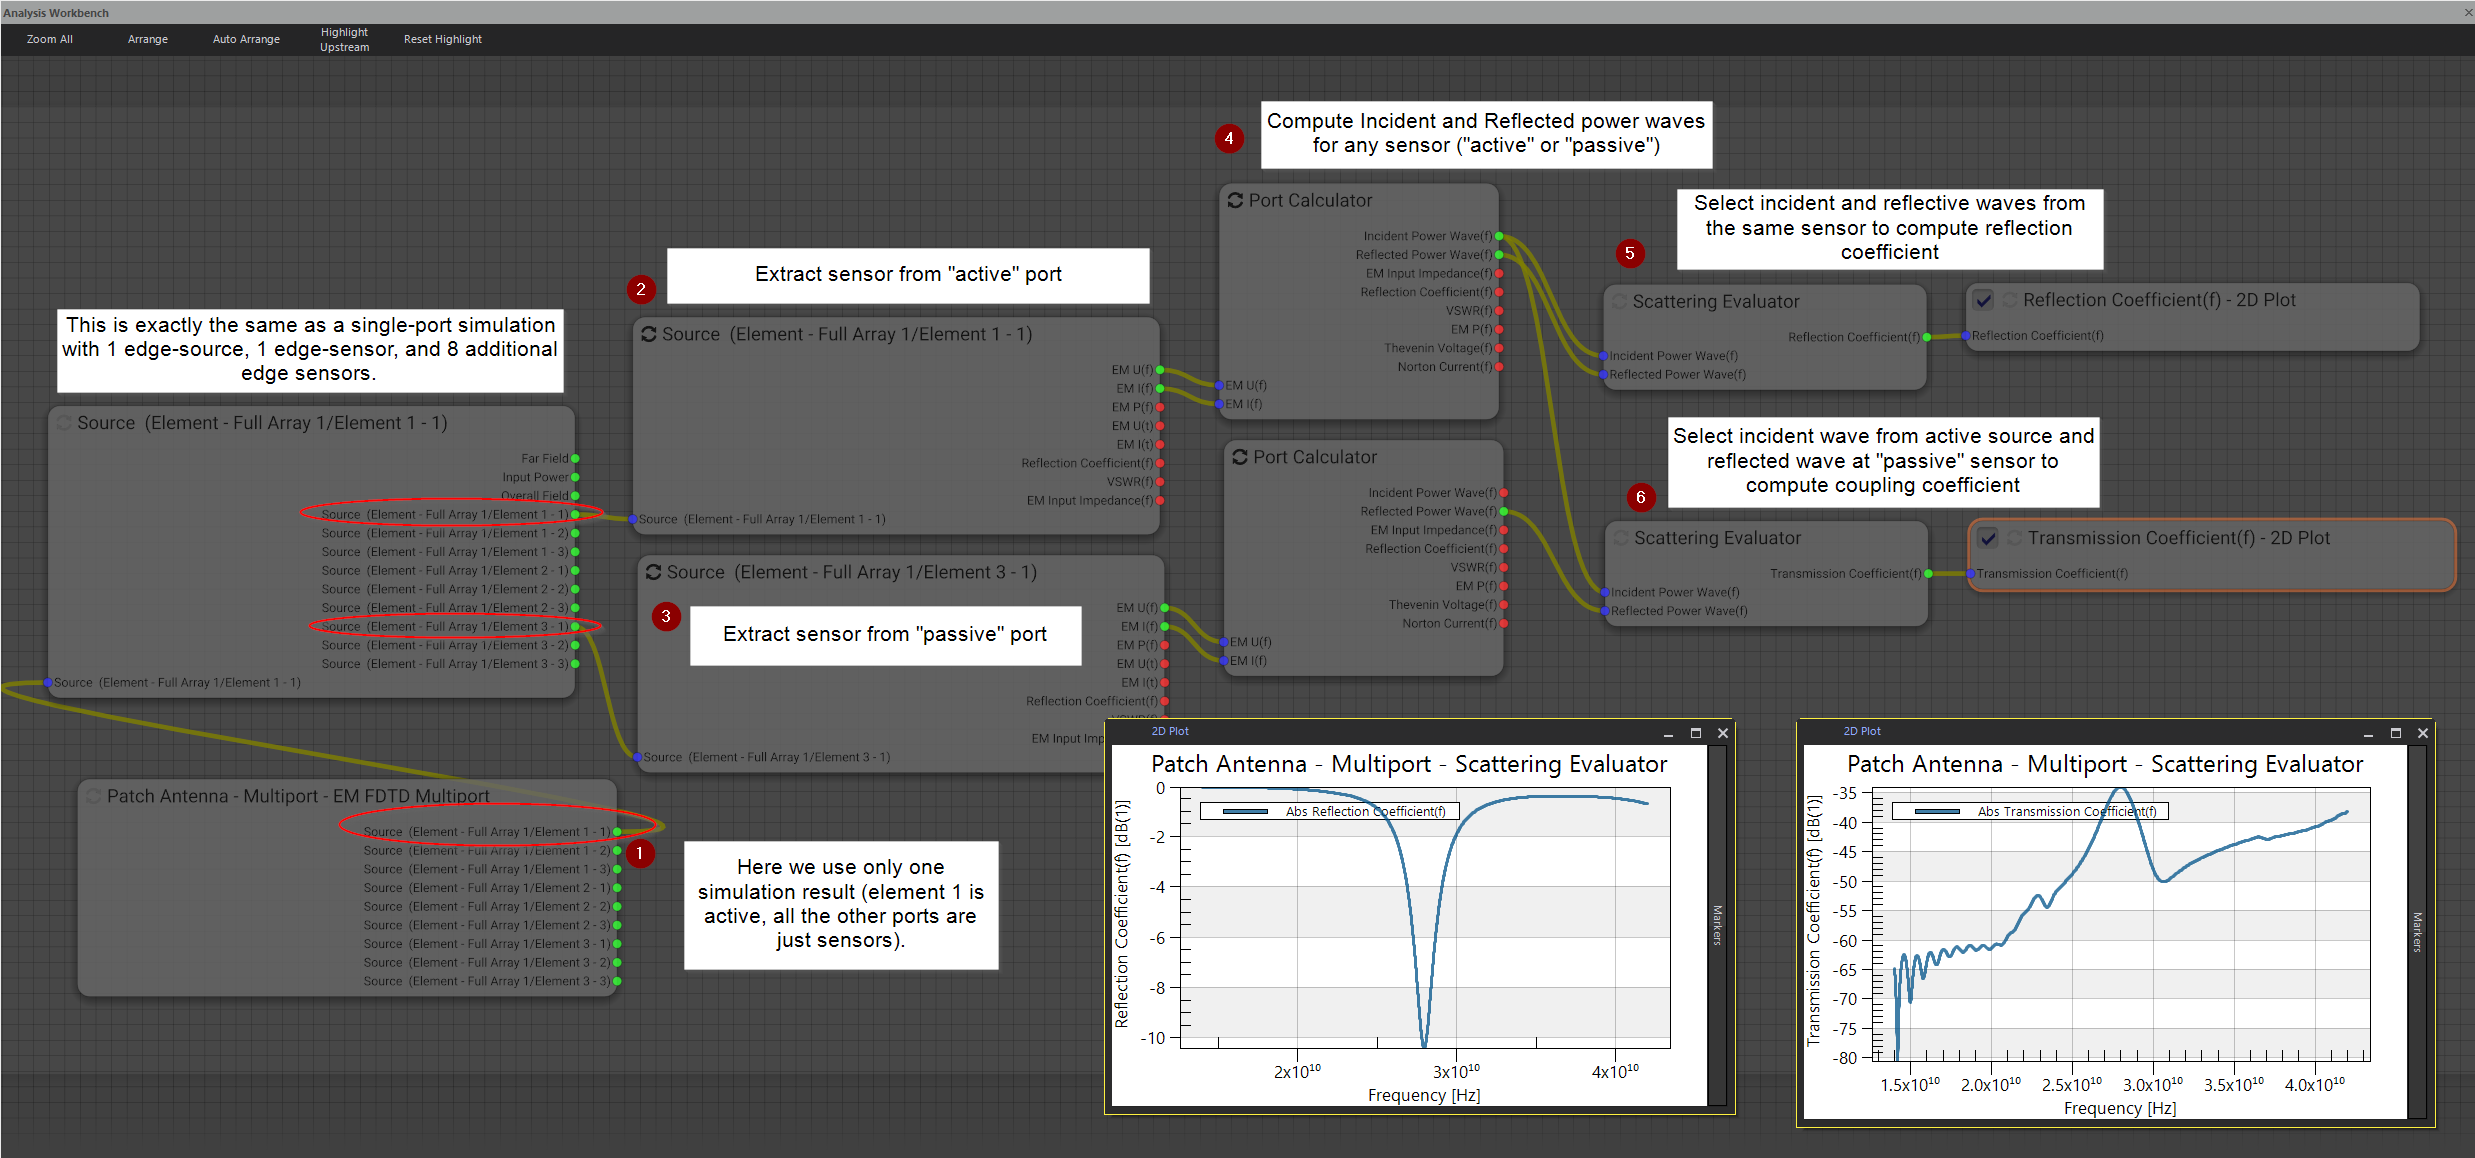Expand the Markers panel on the Transmission Coefficient plot
The height and width of the screenshot is (1158, 2475).
click(2415, 925)
